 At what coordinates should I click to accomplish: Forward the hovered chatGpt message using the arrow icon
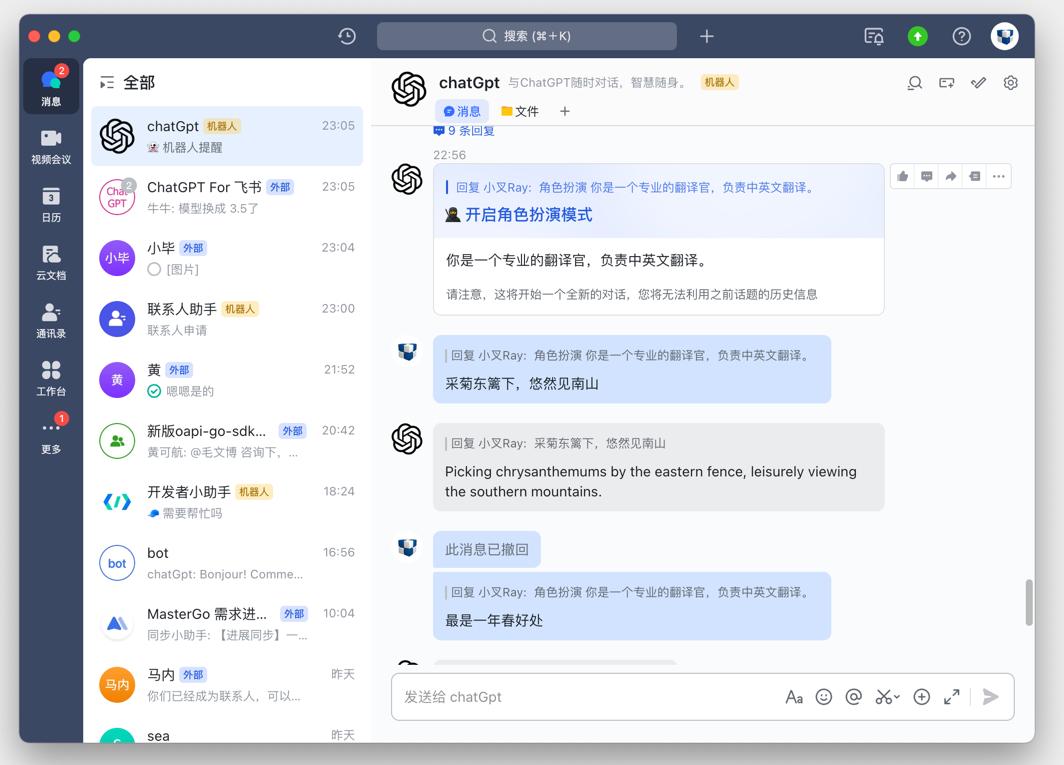pyautogui.click(x=951, y=176)
